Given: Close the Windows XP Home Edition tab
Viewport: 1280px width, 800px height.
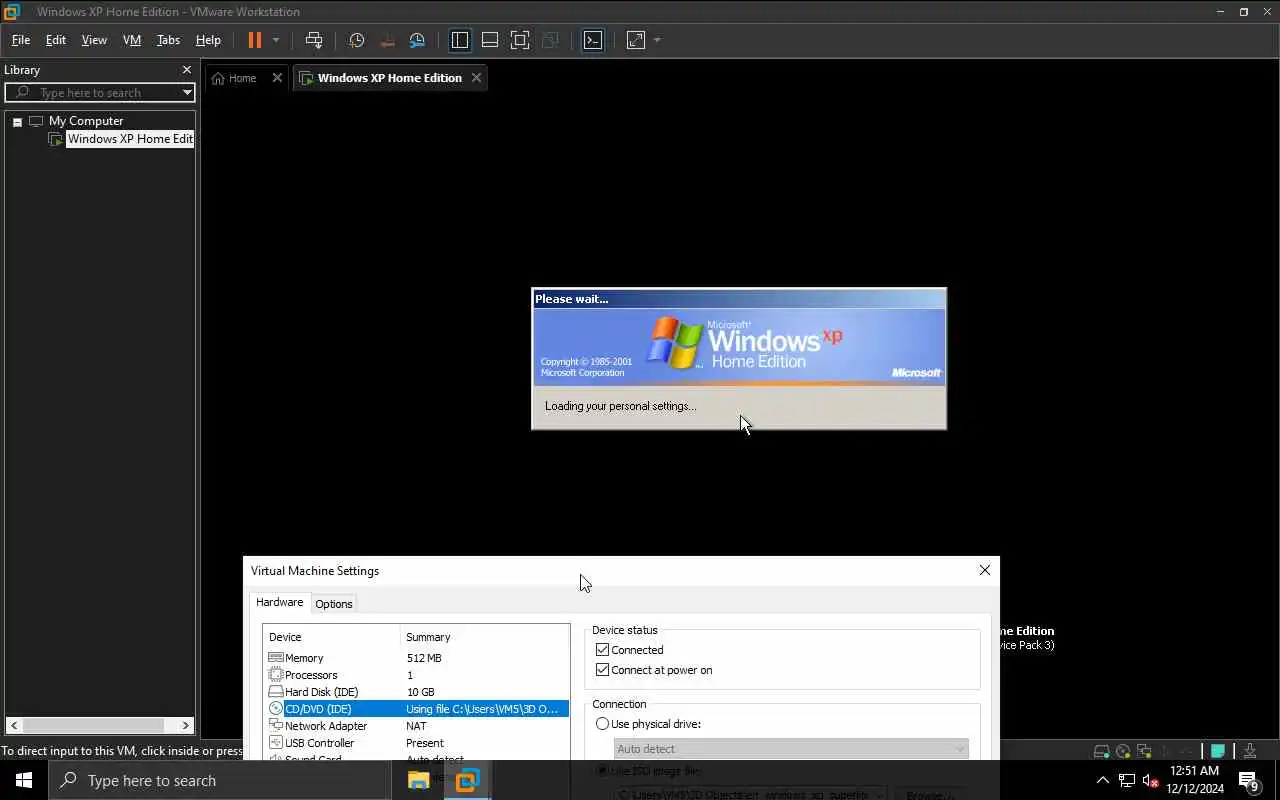Looking at the screenshot, I should [x=476, y=78].
